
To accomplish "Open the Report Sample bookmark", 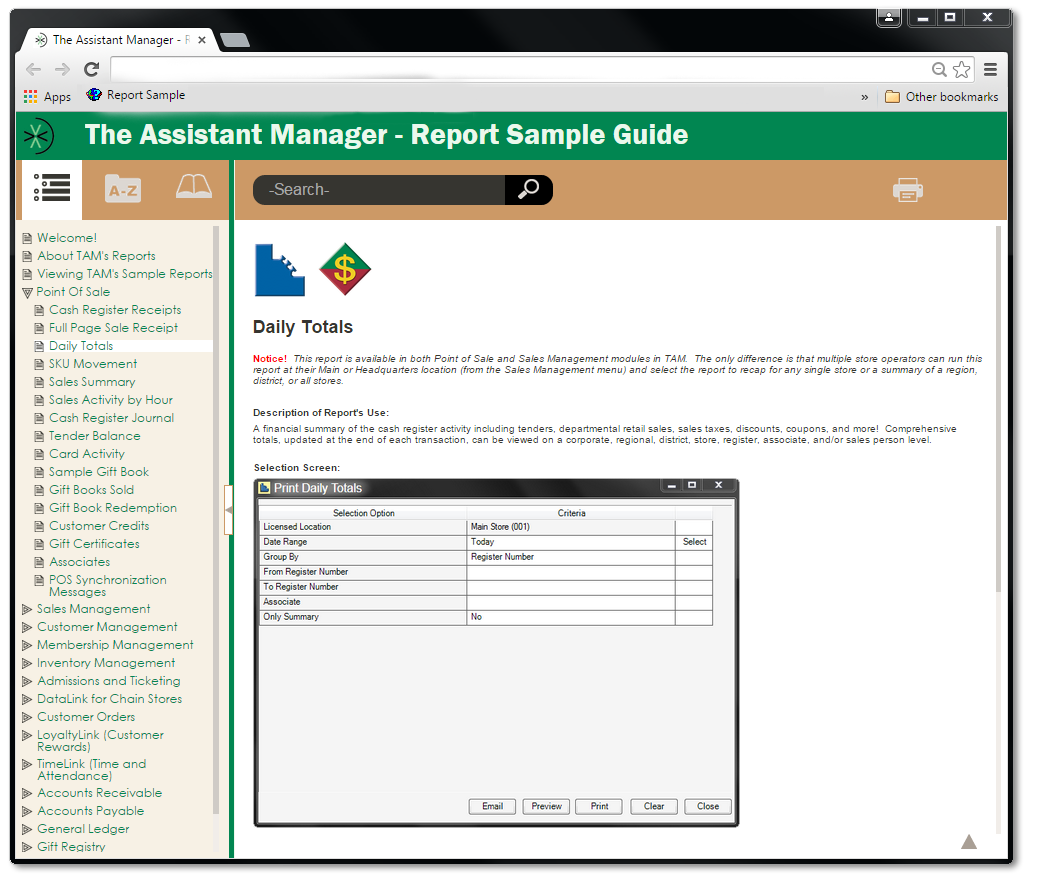I will coord(136,95).
